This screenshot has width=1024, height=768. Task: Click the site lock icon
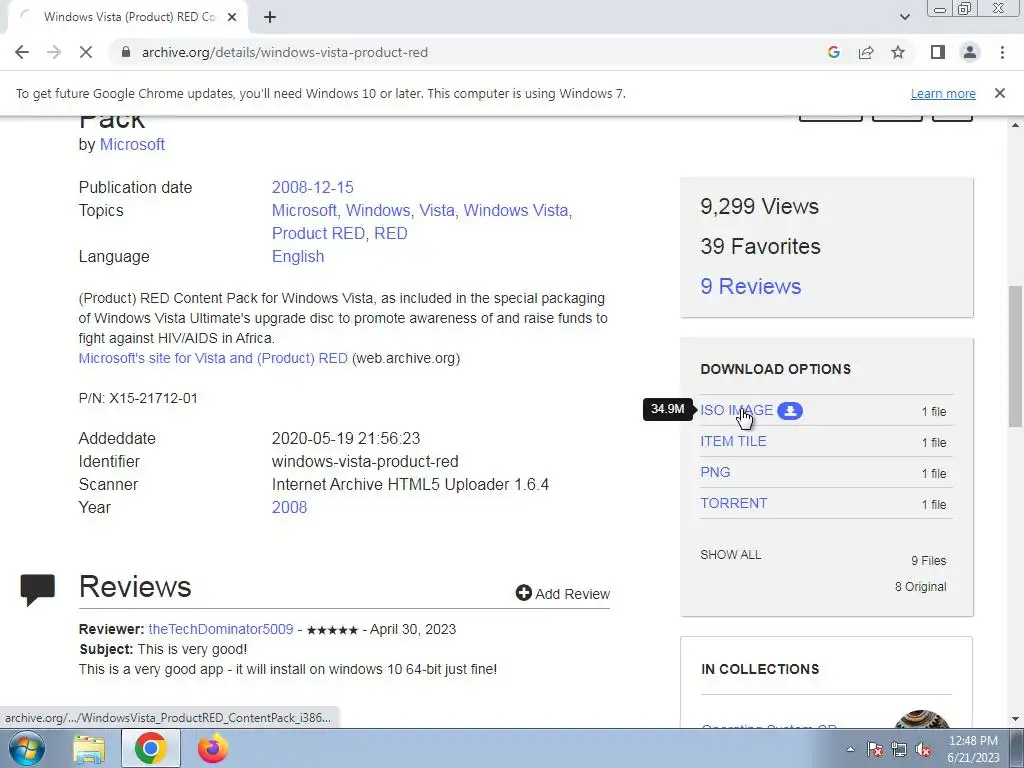coord(127,52)
